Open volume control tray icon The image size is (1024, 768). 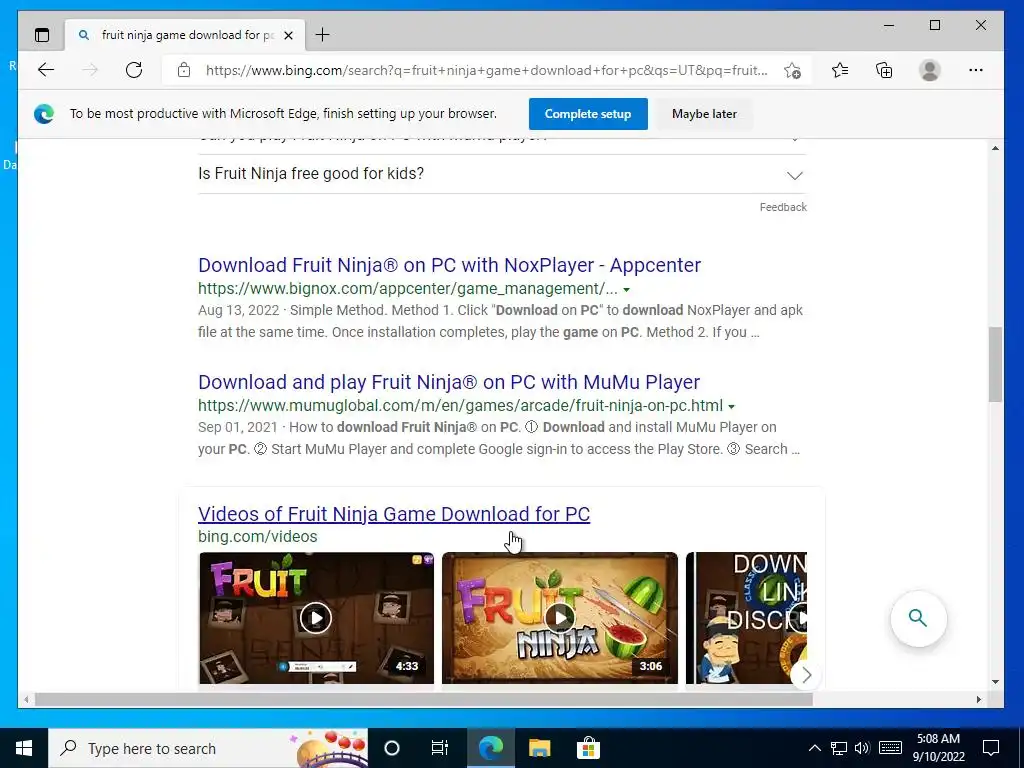coord(861,748)
